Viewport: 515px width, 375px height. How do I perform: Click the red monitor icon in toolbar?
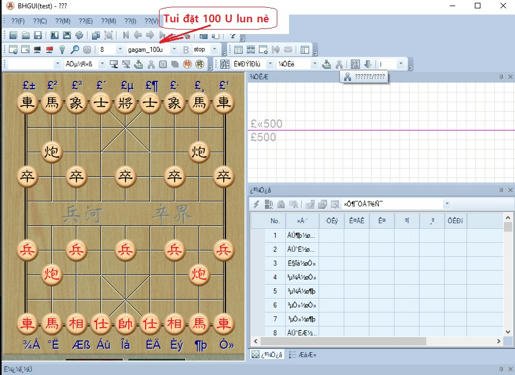[50, 50]
